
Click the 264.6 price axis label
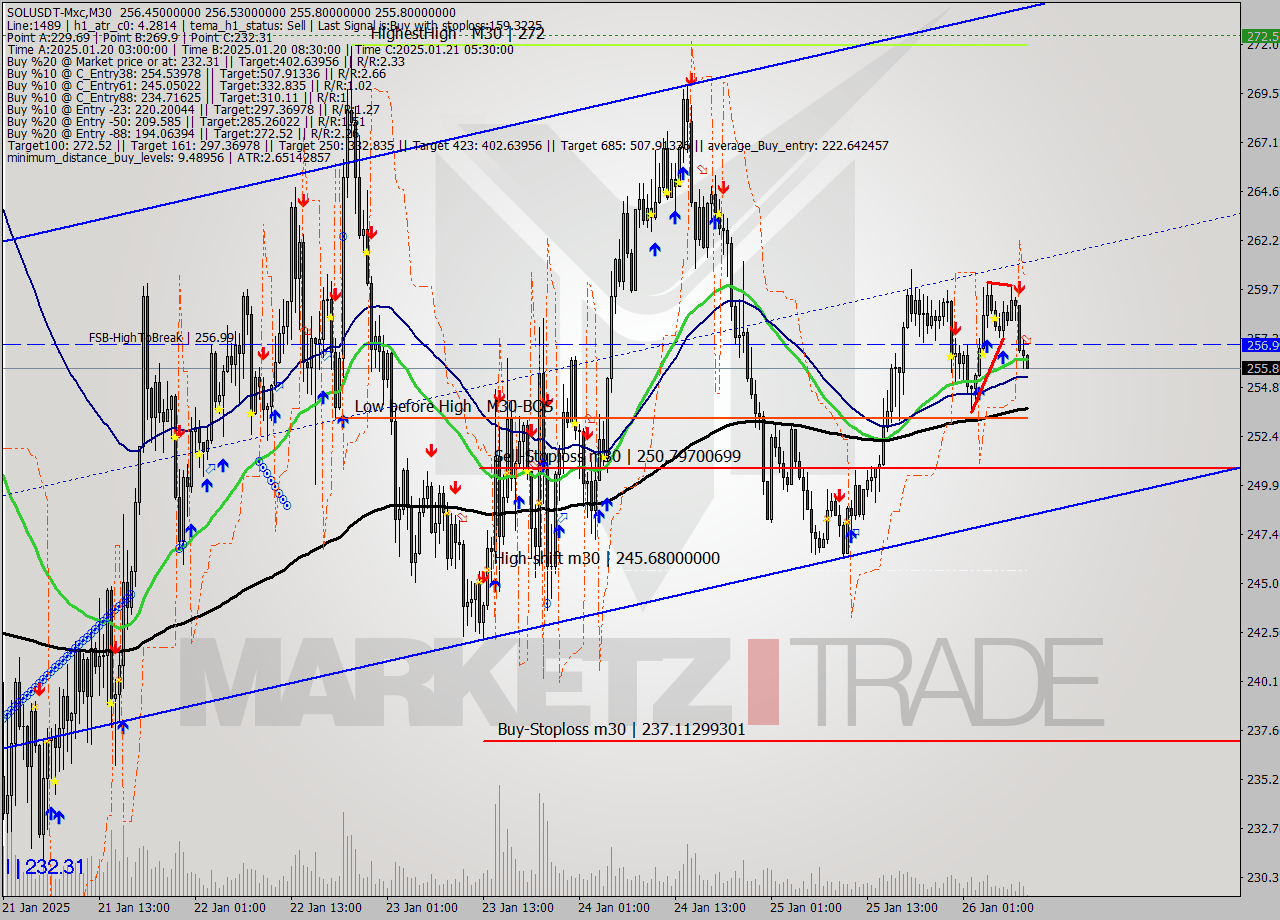point(1261,191)
